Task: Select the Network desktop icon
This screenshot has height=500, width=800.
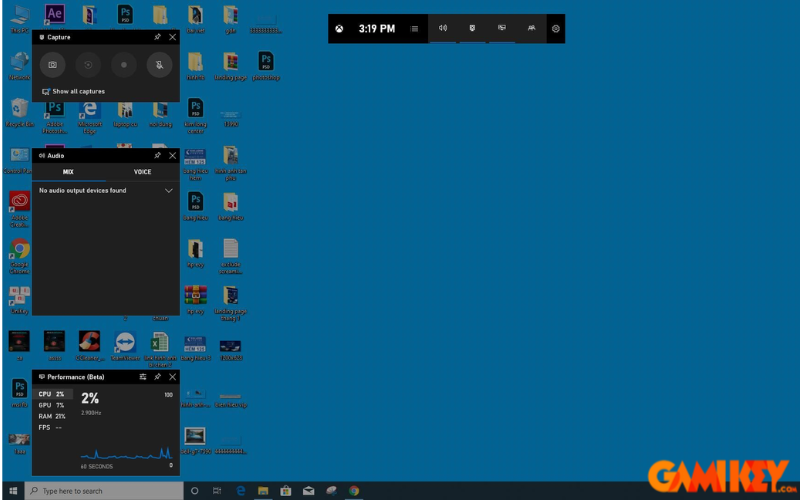Action: [19, 66]
